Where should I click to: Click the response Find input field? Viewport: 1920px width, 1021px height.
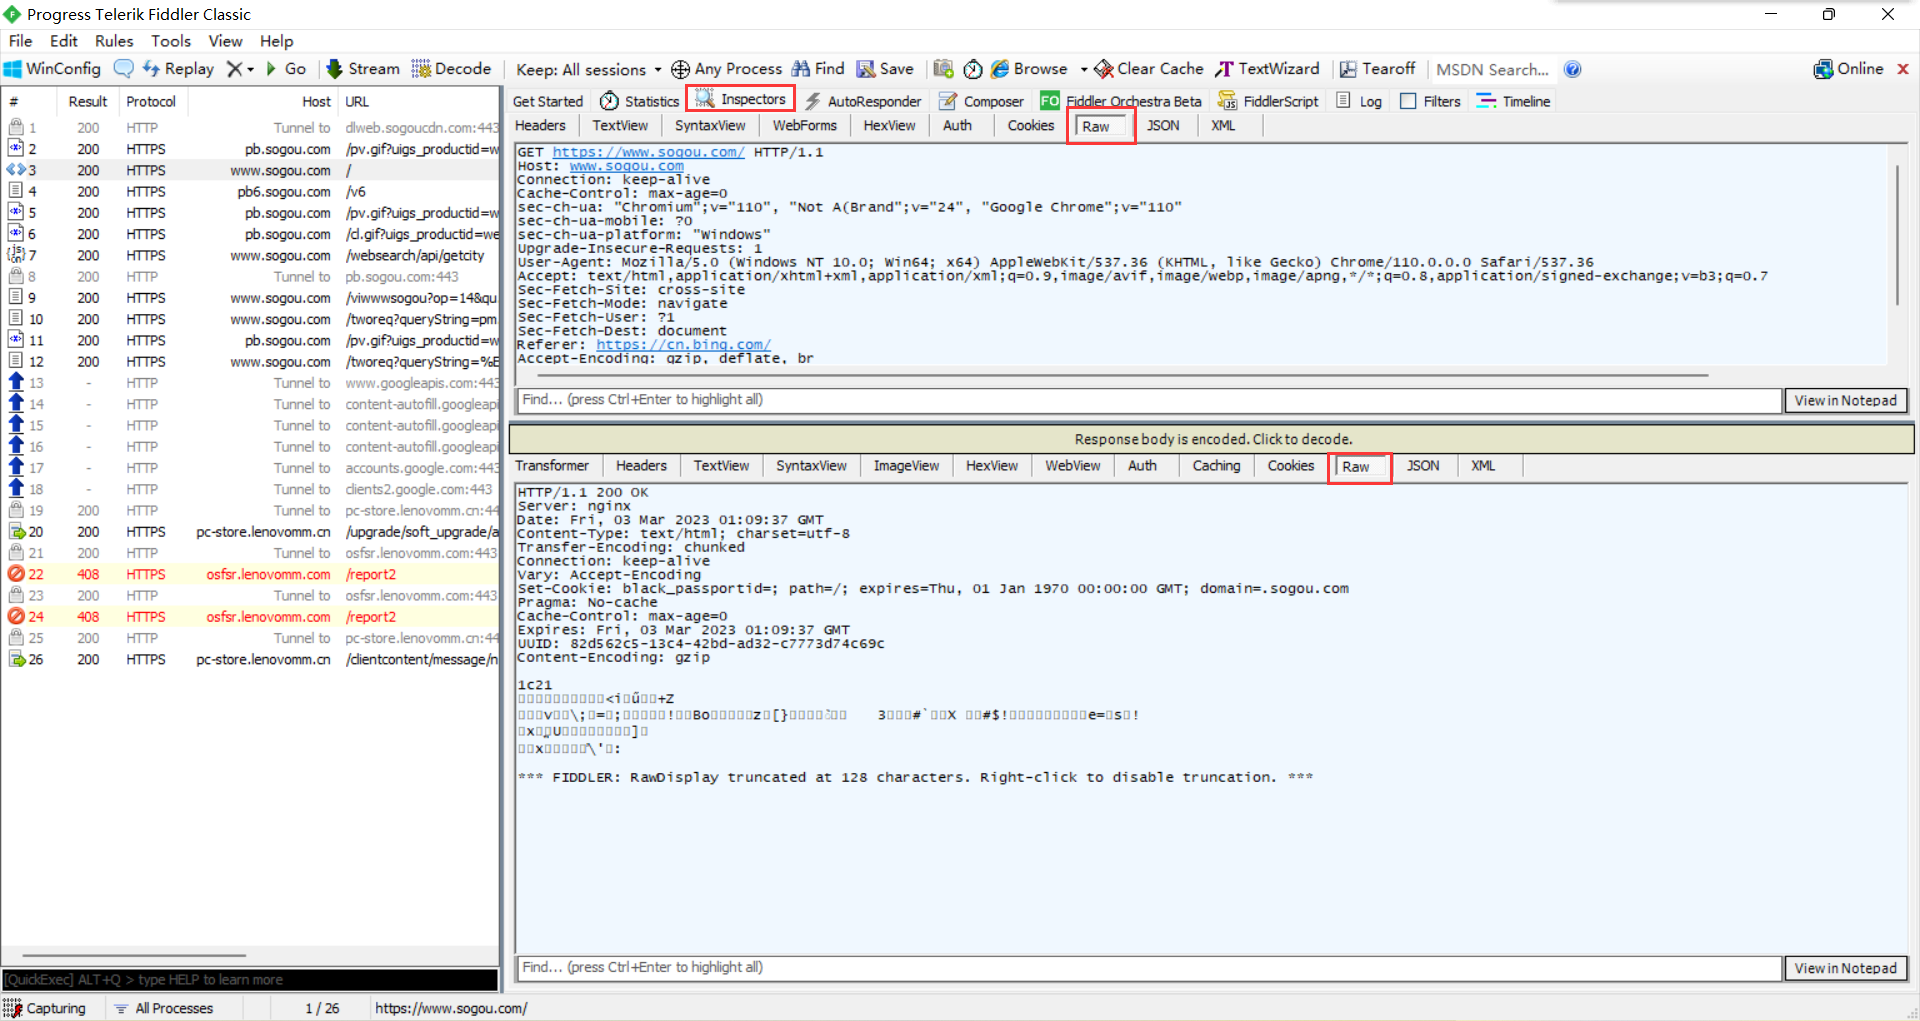[1149, 968]
